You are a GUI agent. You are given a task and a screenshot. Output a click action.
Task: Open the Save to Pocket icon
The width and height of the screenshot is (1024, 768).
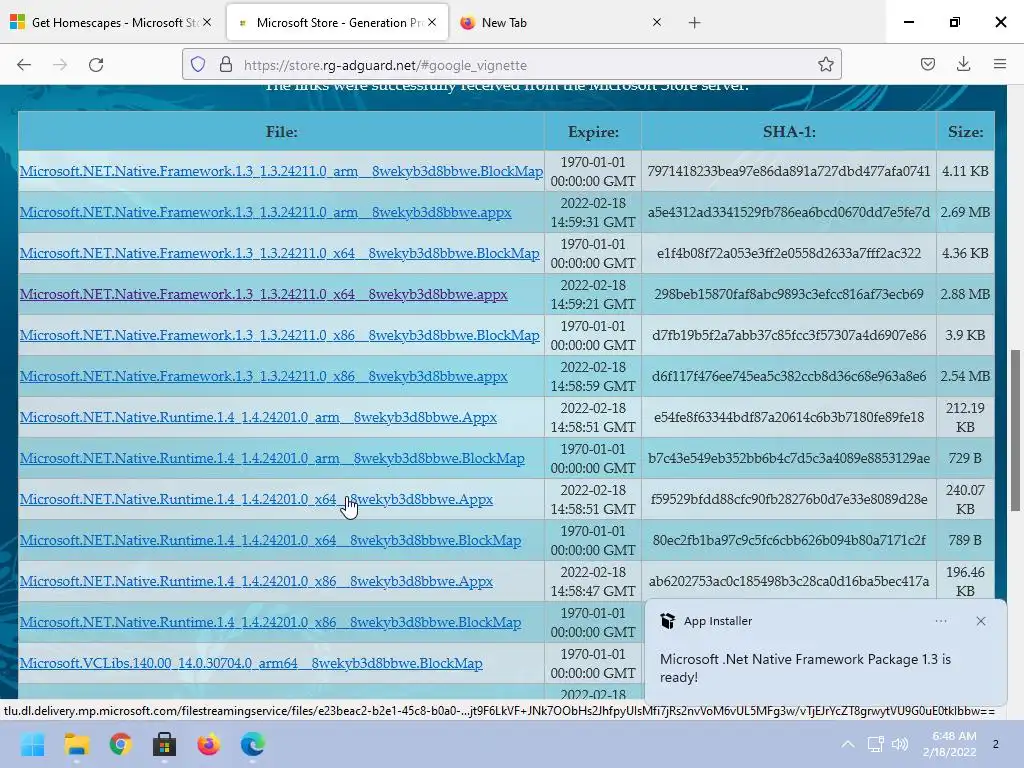click(927, 64)
